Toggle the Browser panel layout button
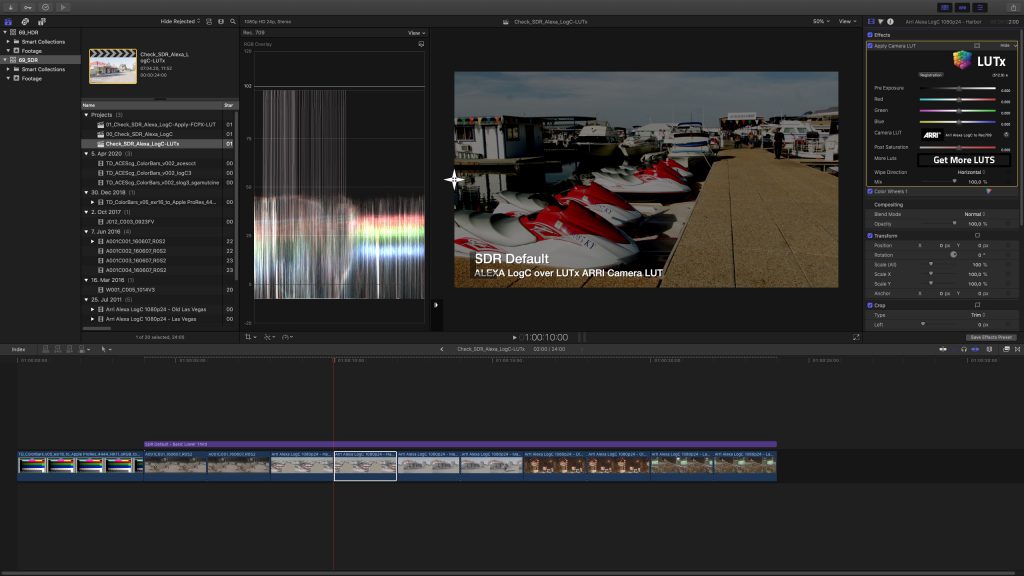 click(944, 7)
